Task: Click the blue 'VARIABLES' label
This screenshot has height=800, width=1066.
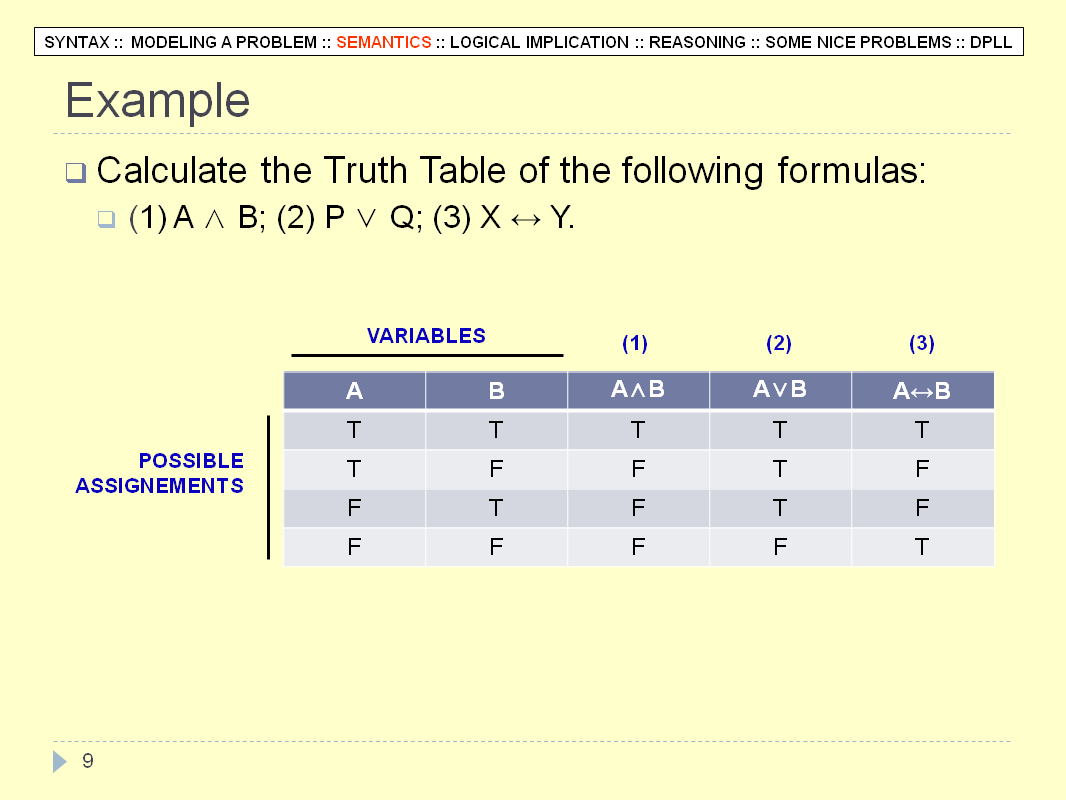Action: click(426, 336)
